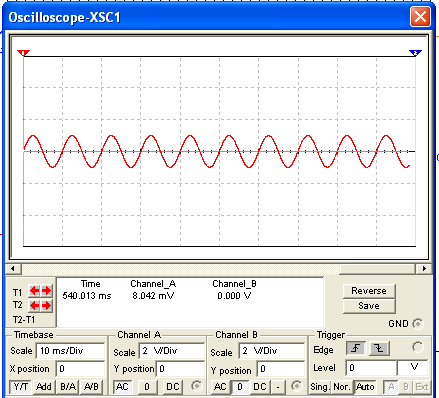Click the Trigger radio indicator
The width and height of the screenshot is (439, 398).
click(x=417, y=347)
